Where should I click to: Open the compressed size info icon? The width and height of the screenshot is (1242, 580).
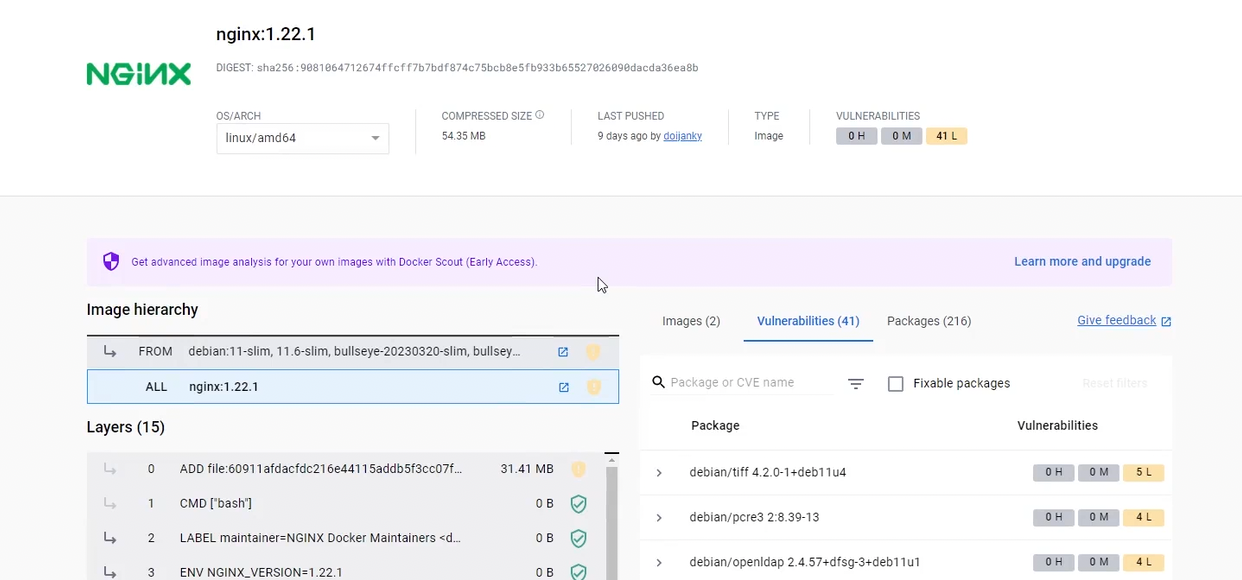(x=540, y=115)
